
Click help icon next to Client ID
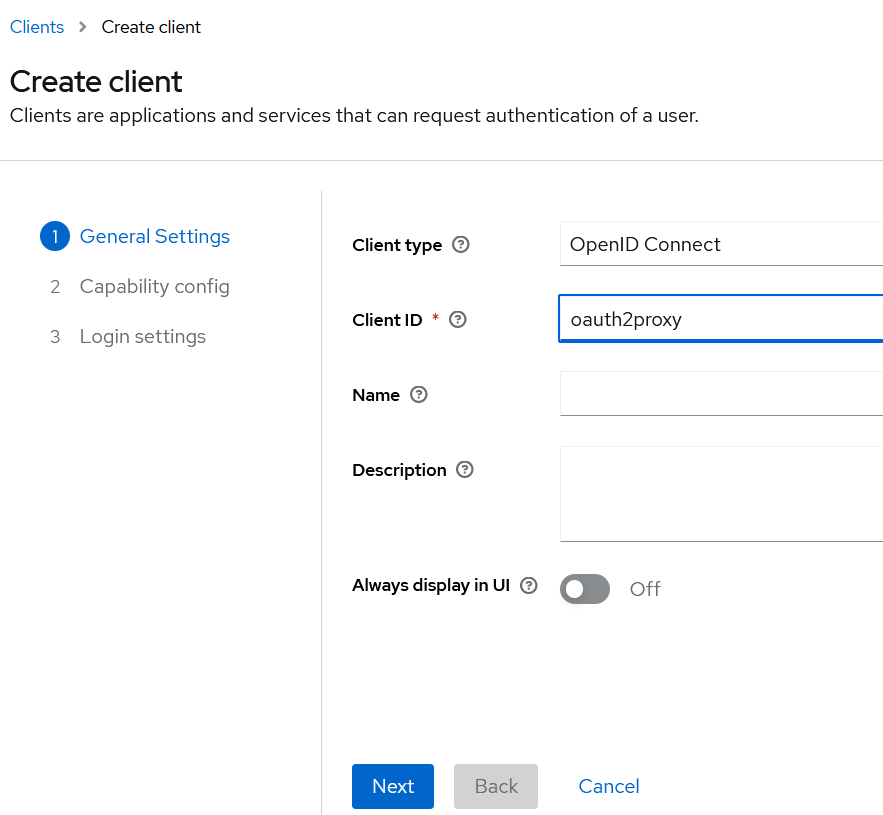(x=458, y=320)
